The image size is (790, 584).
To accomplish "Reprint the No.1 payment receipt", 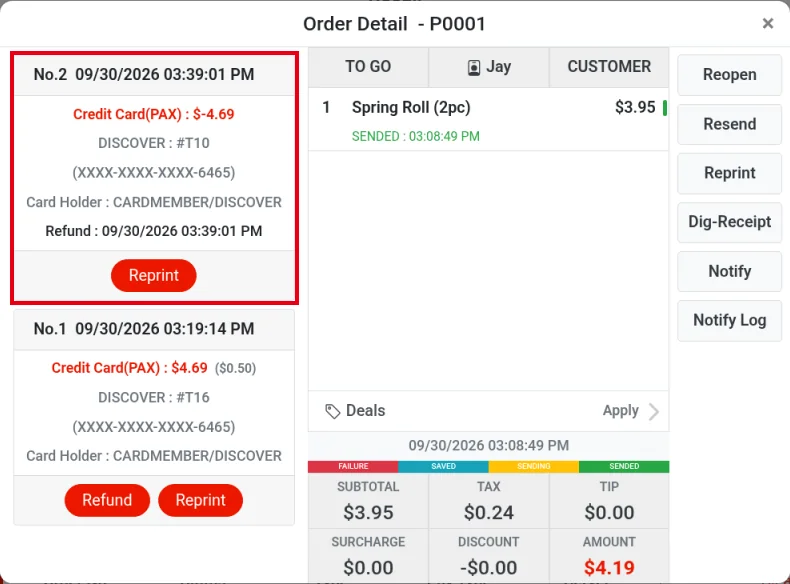I will click(201, 500).
